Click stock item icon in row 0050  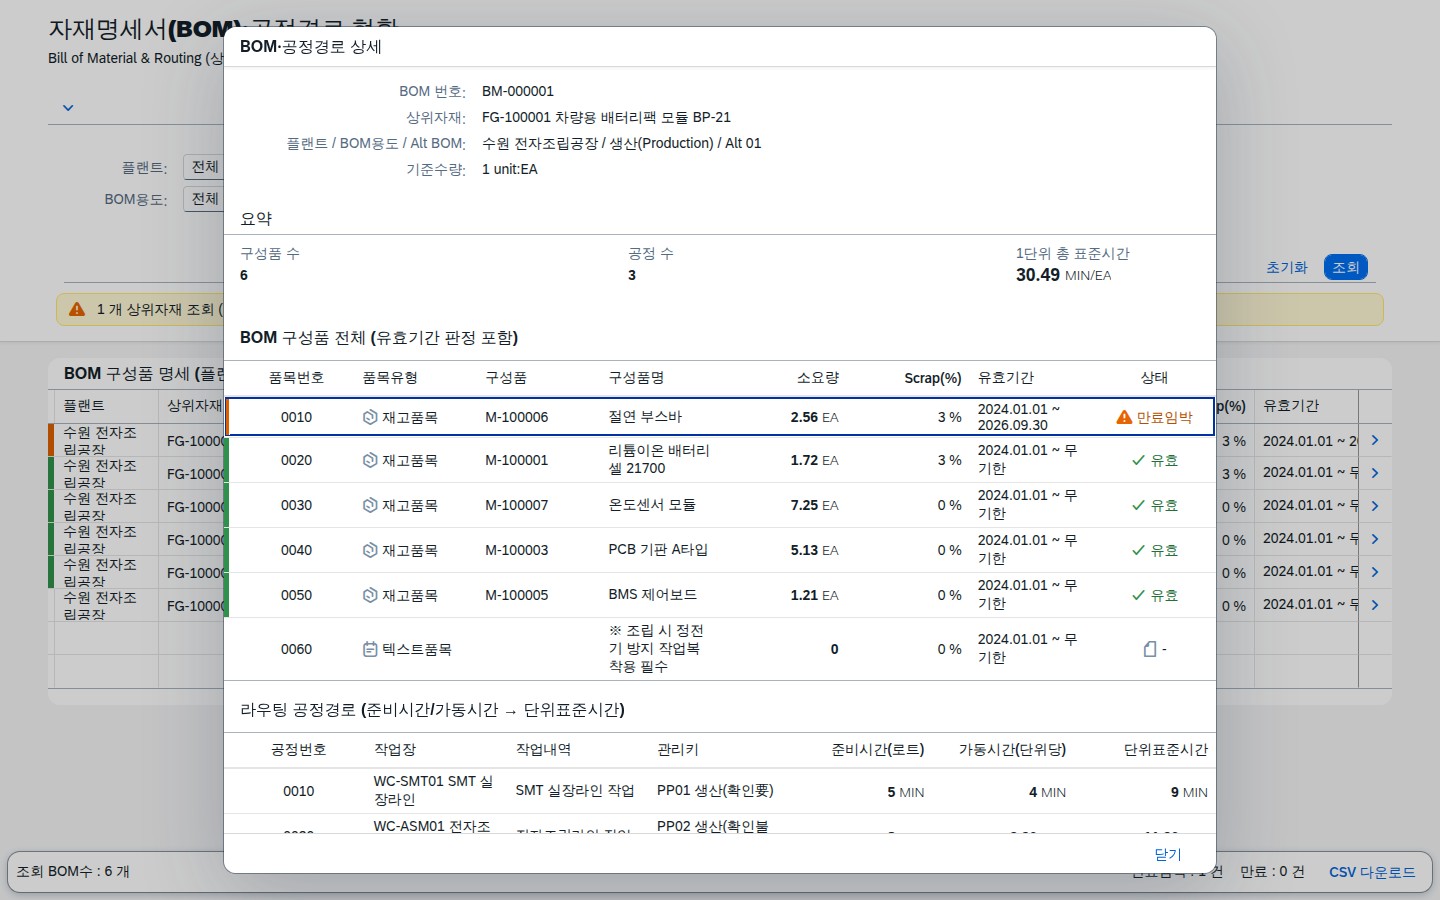[x=370, y=595]
